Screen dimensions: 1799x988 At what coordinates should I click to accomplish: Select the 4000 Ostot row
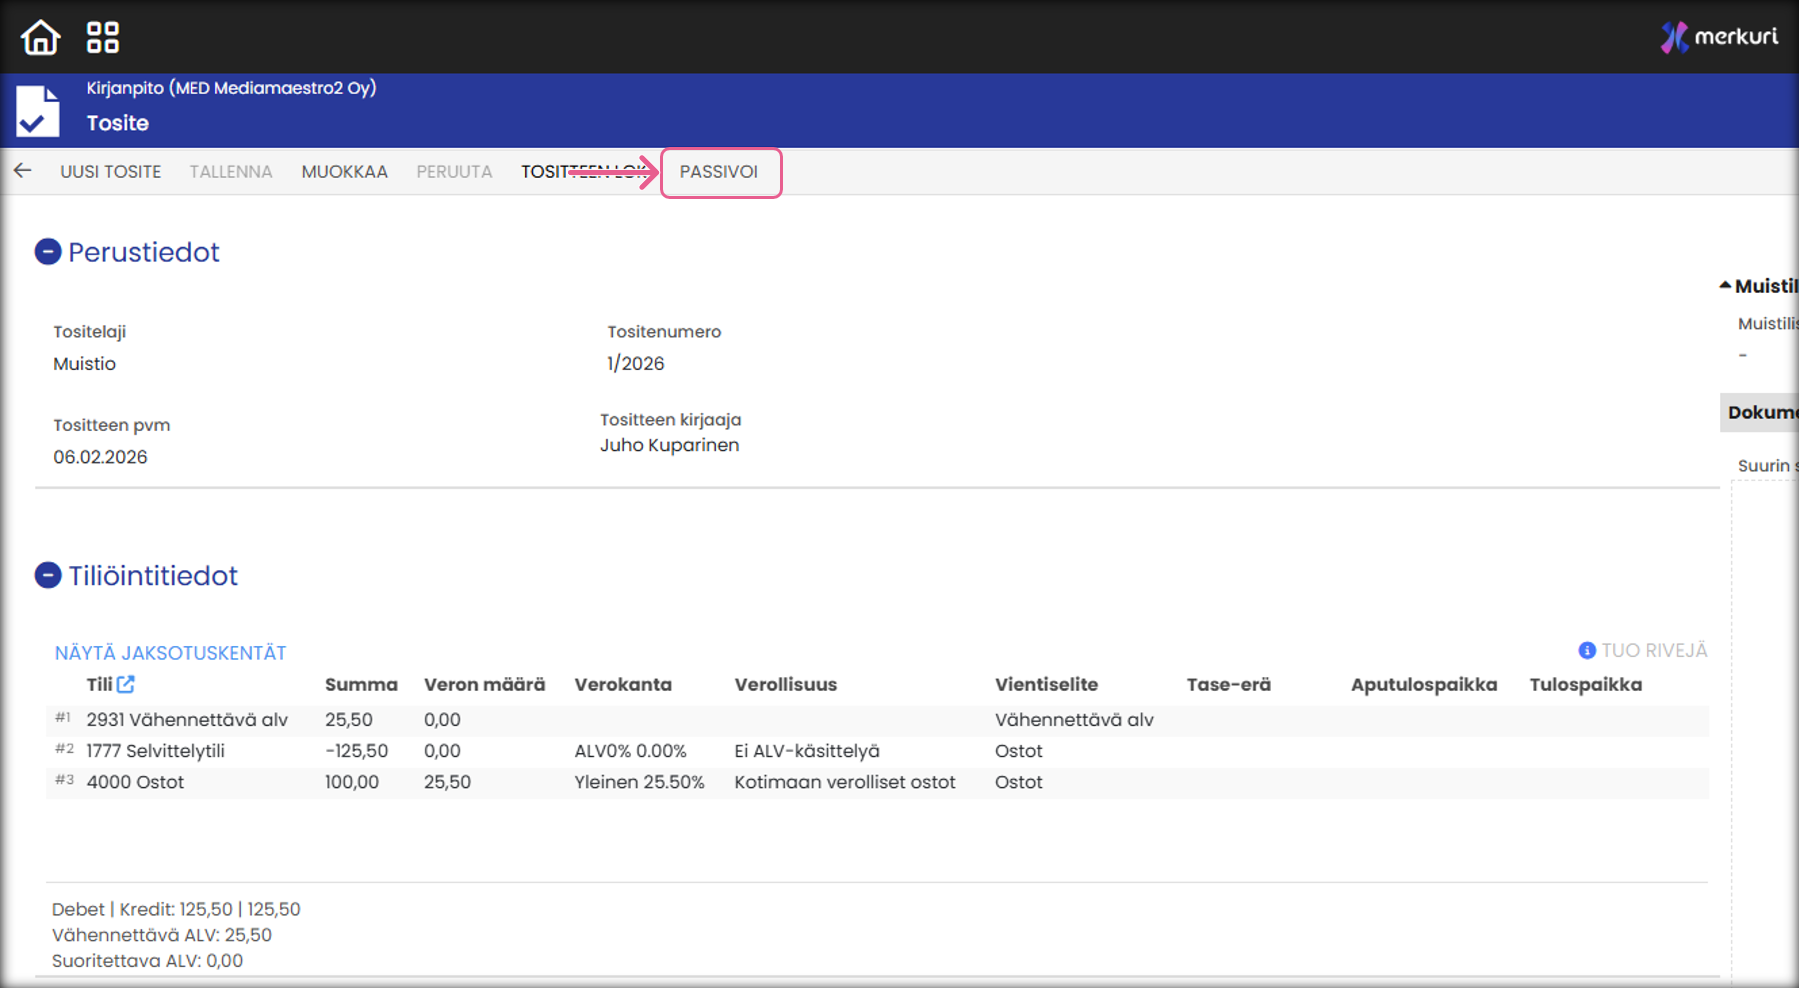coord(135,782)
